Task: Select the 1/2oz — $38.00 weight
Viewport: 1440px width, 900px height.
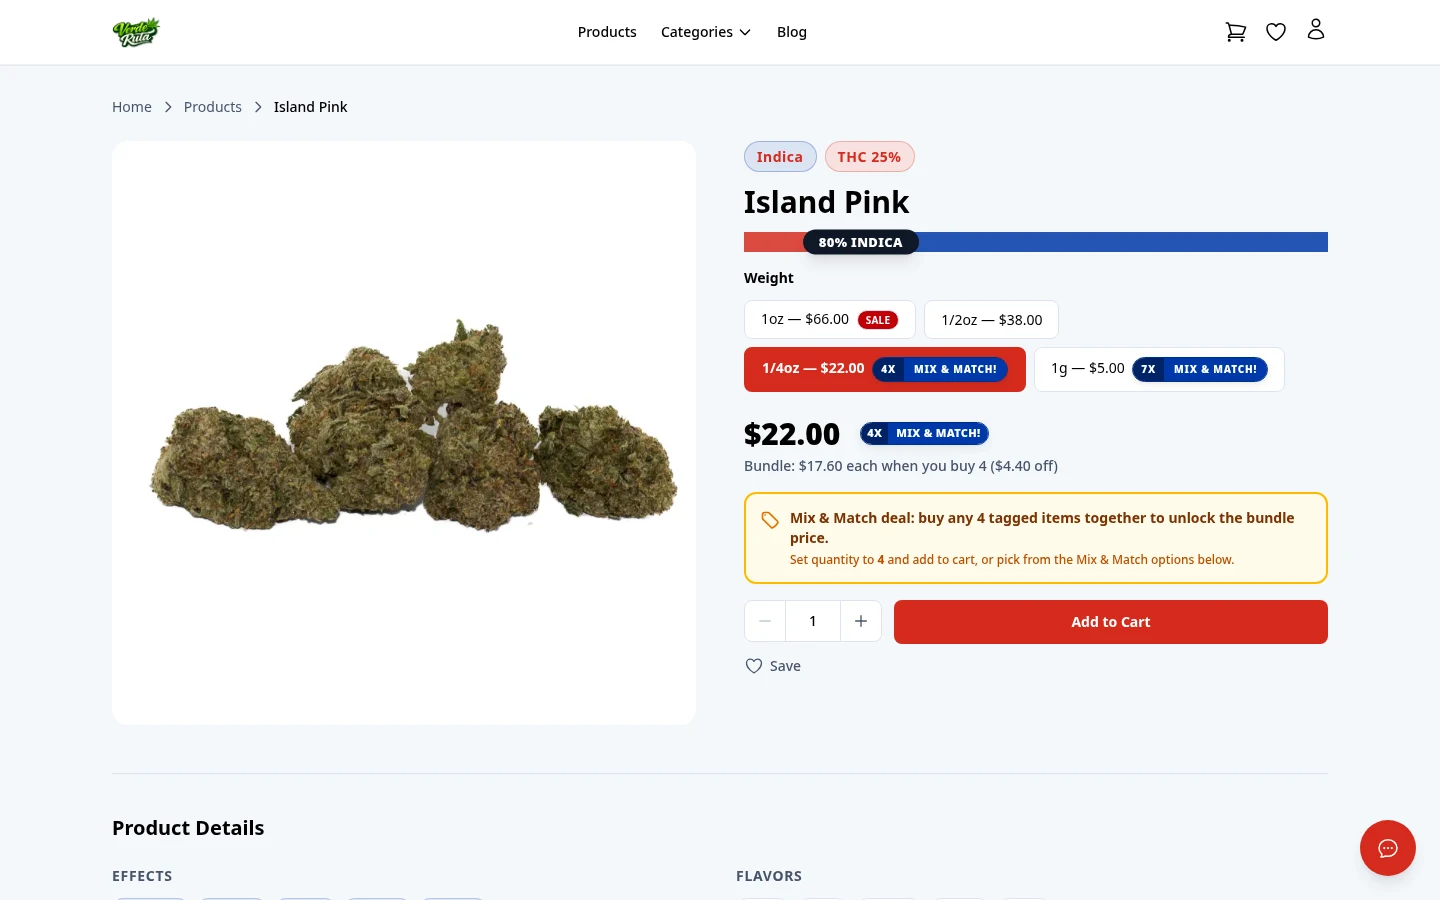Action: 991,319
